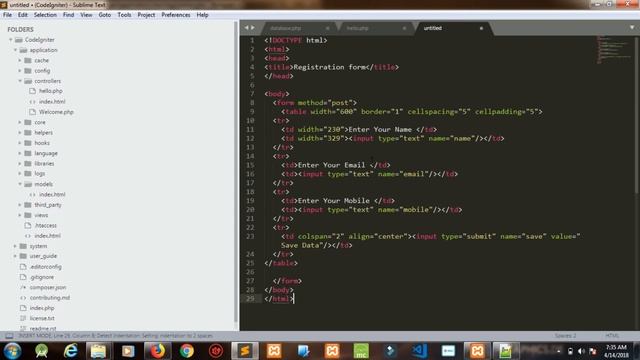This screenshot has height=360, width=640.
Task: Open the File menu
Action: coord(7,15)
